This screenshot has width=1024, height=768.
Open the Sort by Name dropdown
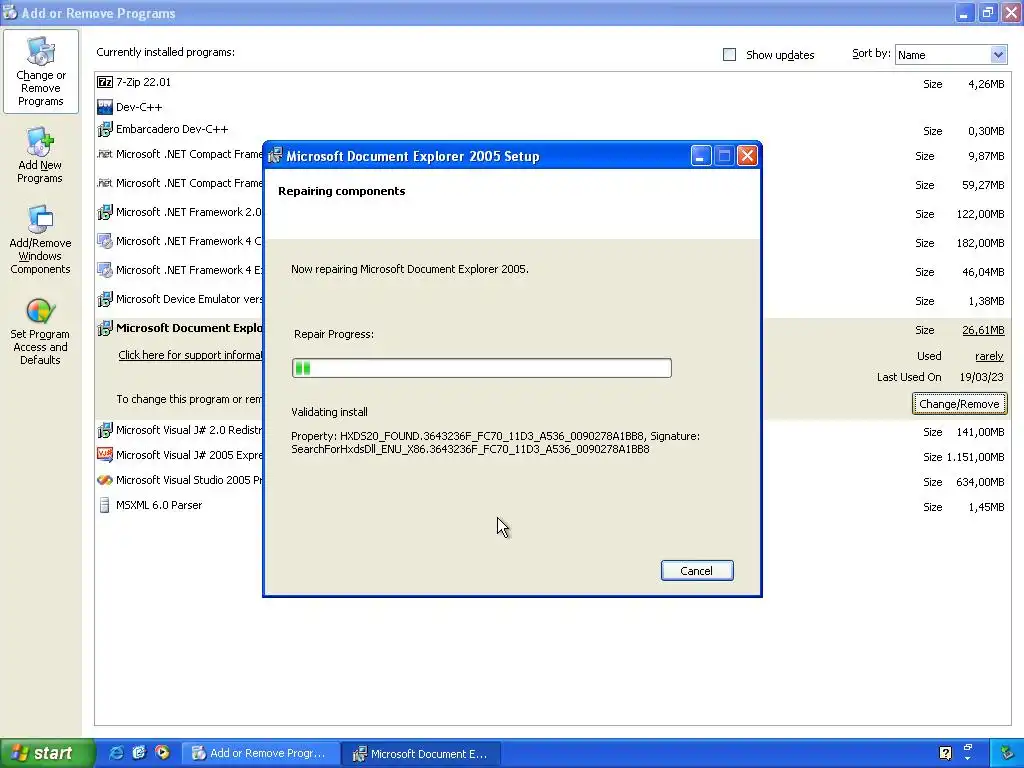(951, 55)
